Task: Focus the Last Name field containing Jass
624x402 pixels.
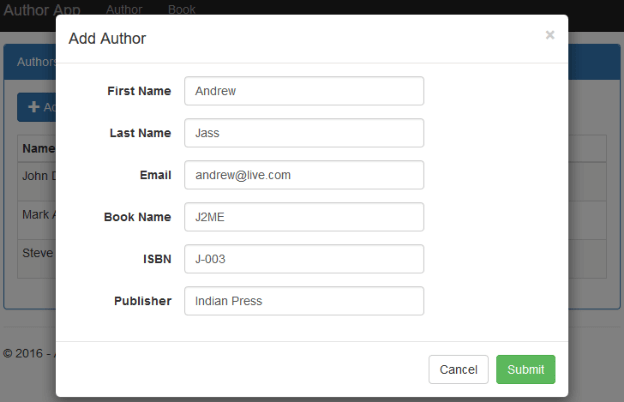Action: (x=304, y=133)
